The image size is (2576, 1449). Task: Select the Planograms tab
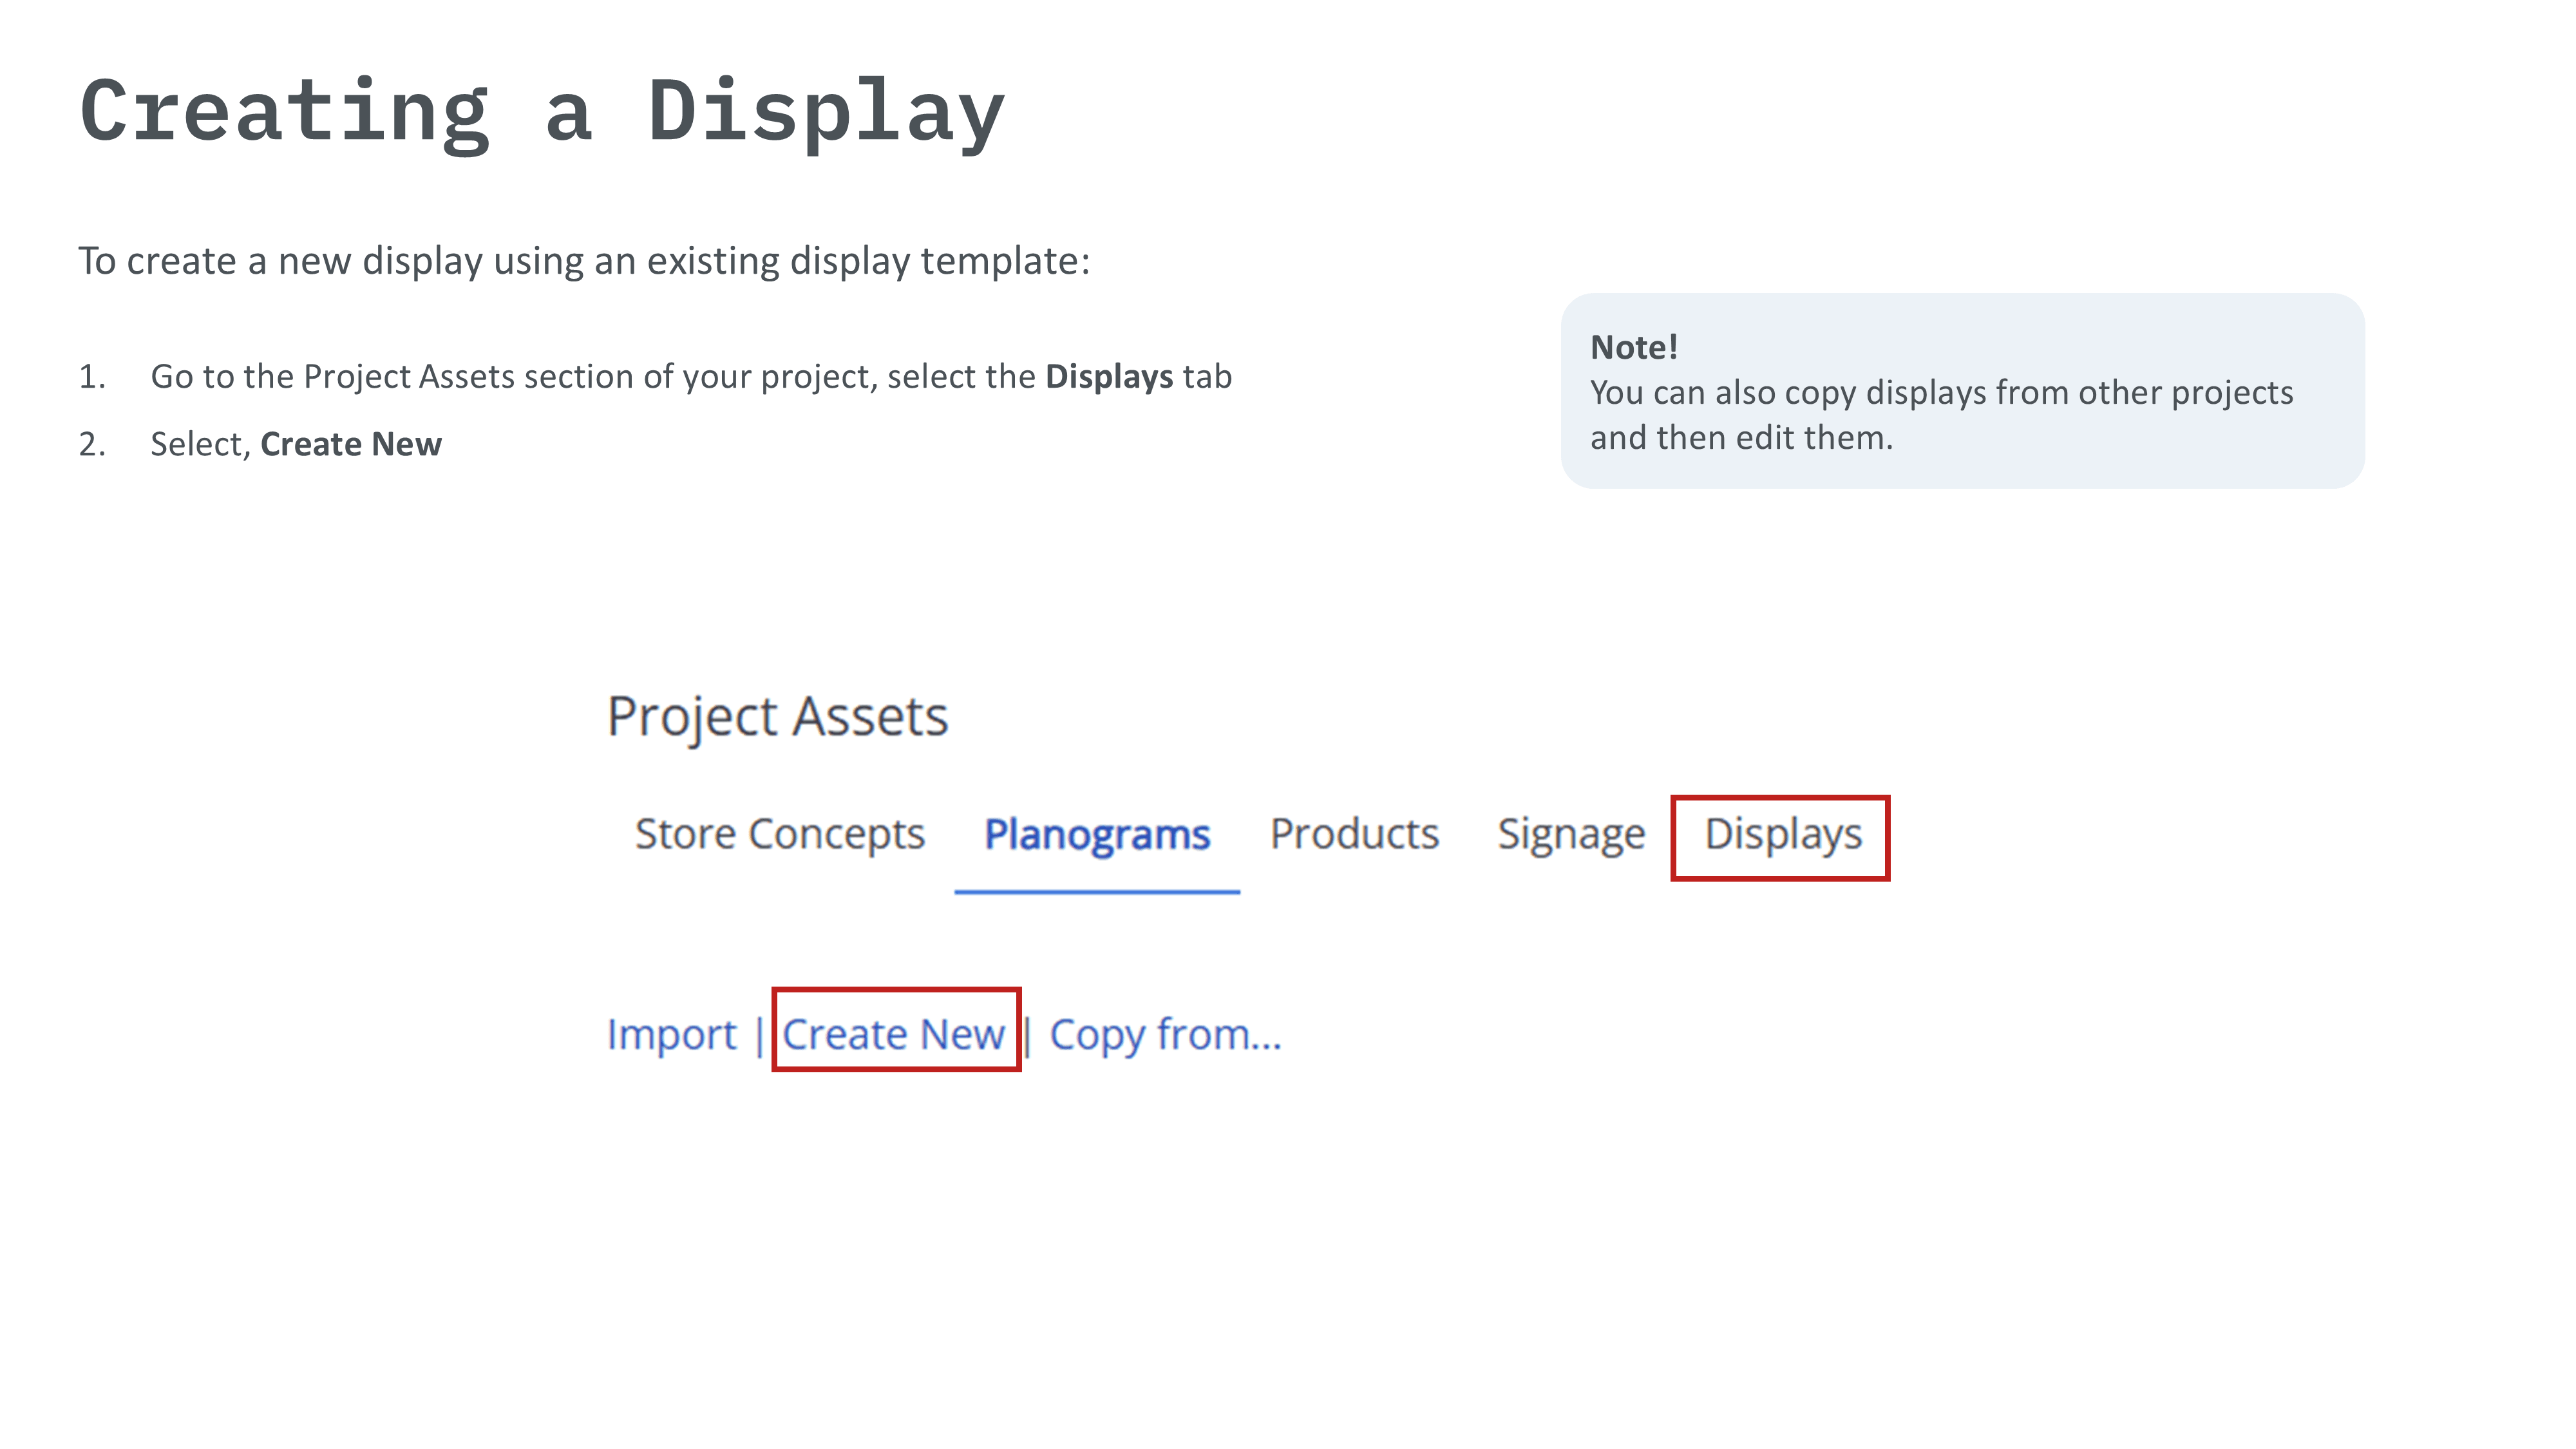[1097, 835]
